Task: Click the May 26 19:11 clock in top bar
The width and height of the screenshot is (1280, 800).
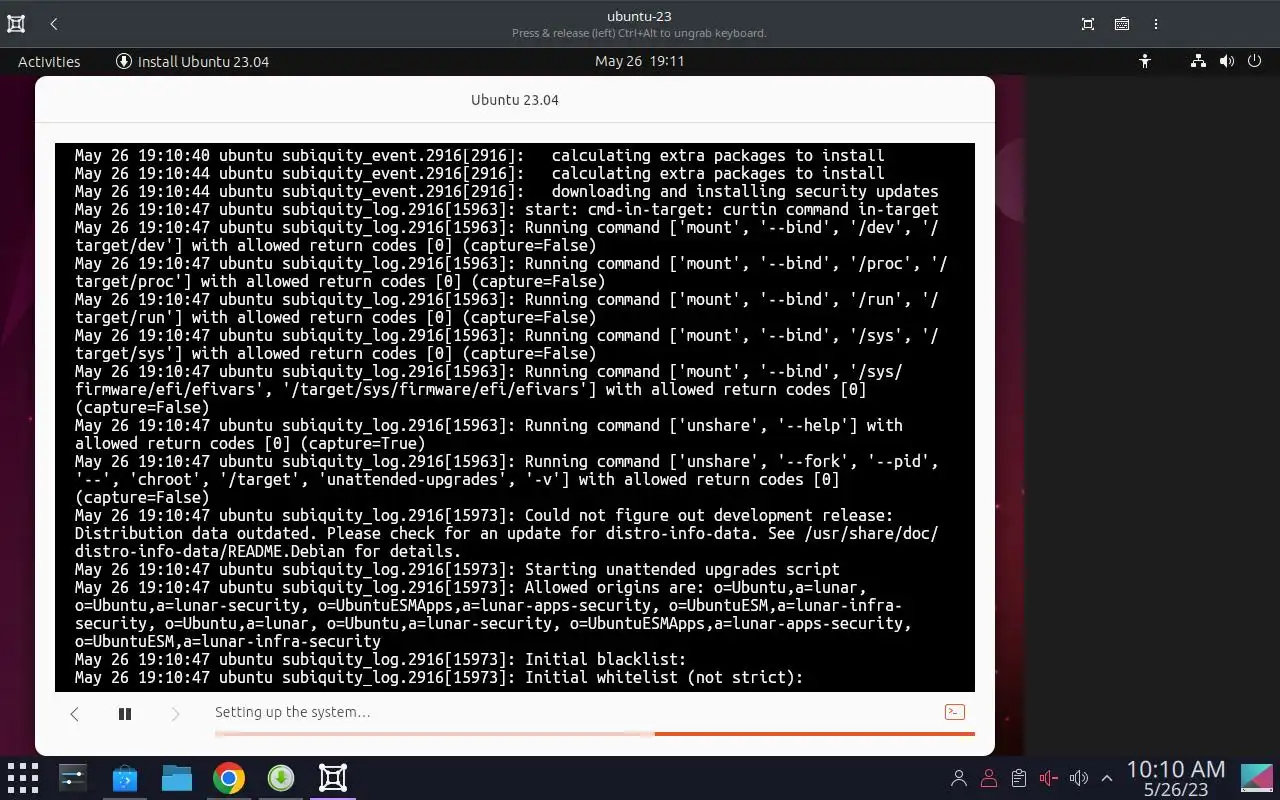Action: point(639,61)
